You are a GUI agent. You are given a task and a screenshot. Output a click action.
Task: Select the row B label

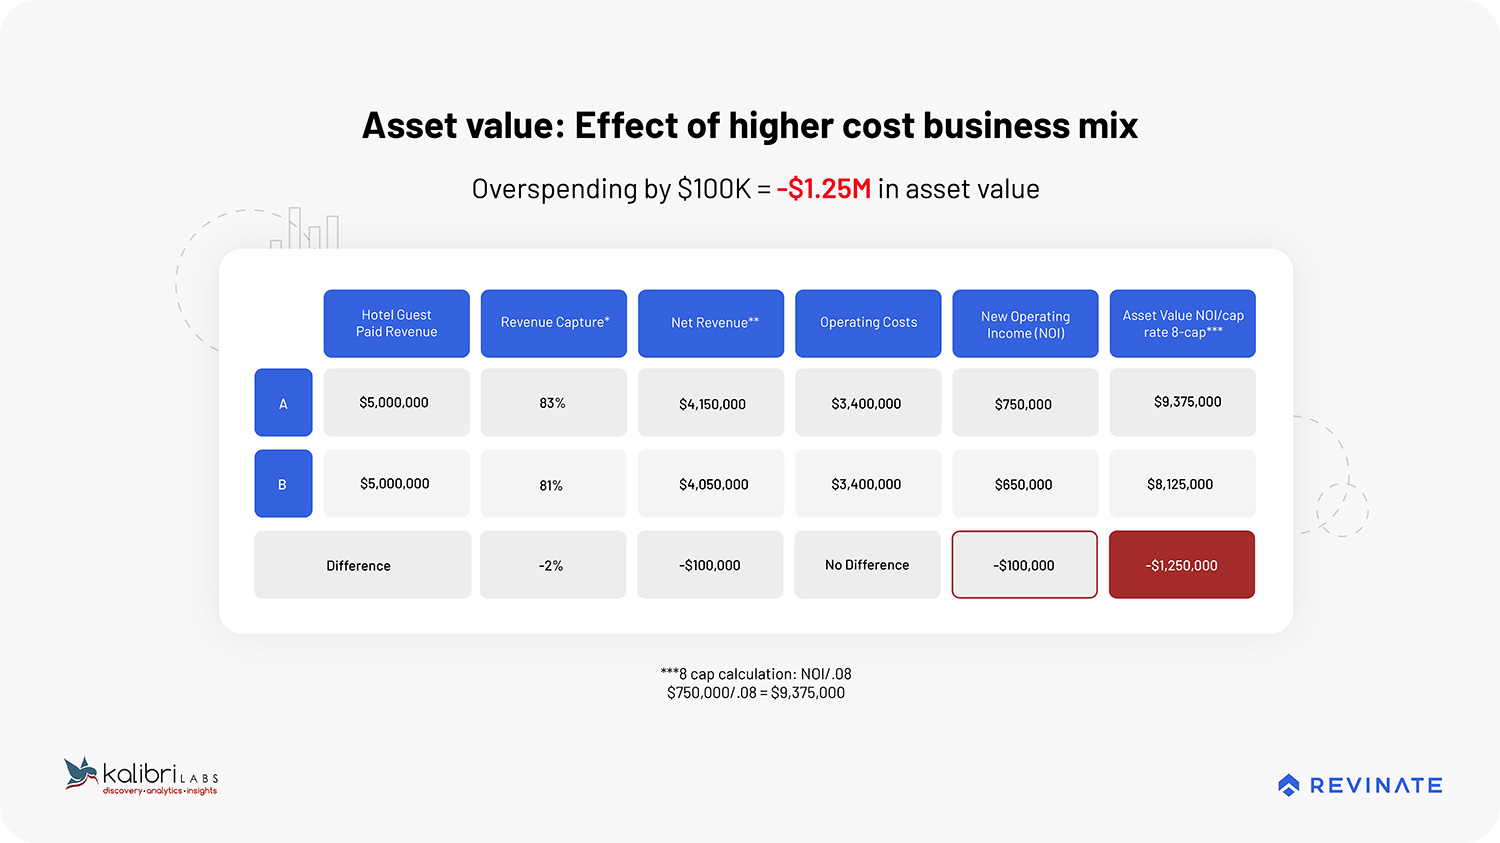(283, 484)
